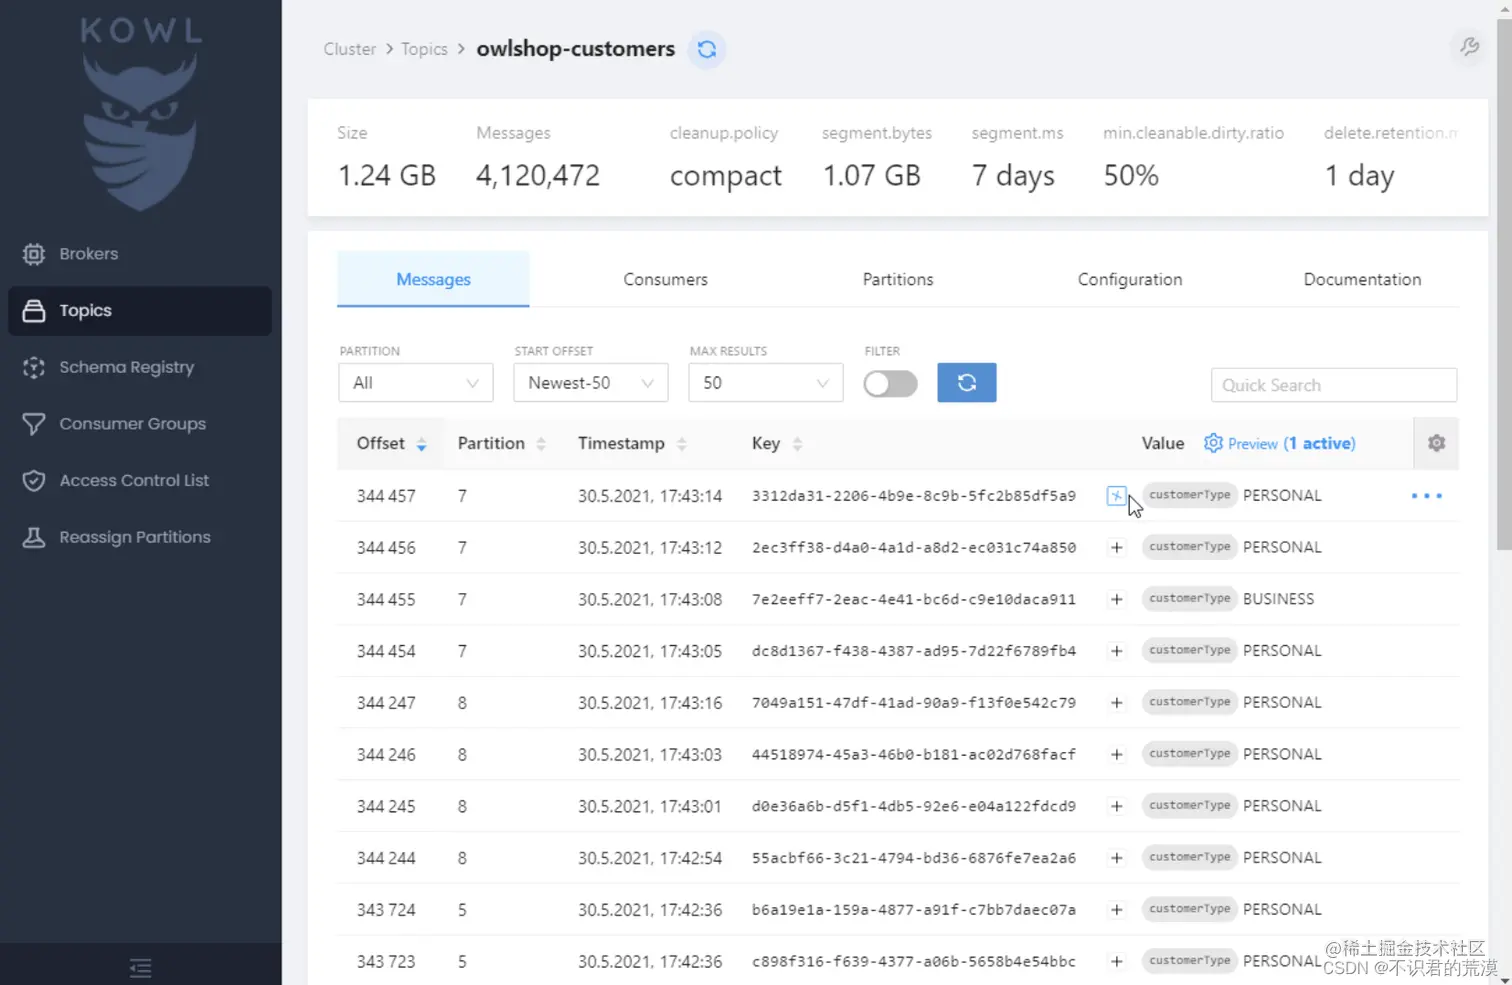The height and width of the screenshot is (985, 1512).
Task: Open the Preview (1 active) settings
Action: click(x=1280, y=443)
